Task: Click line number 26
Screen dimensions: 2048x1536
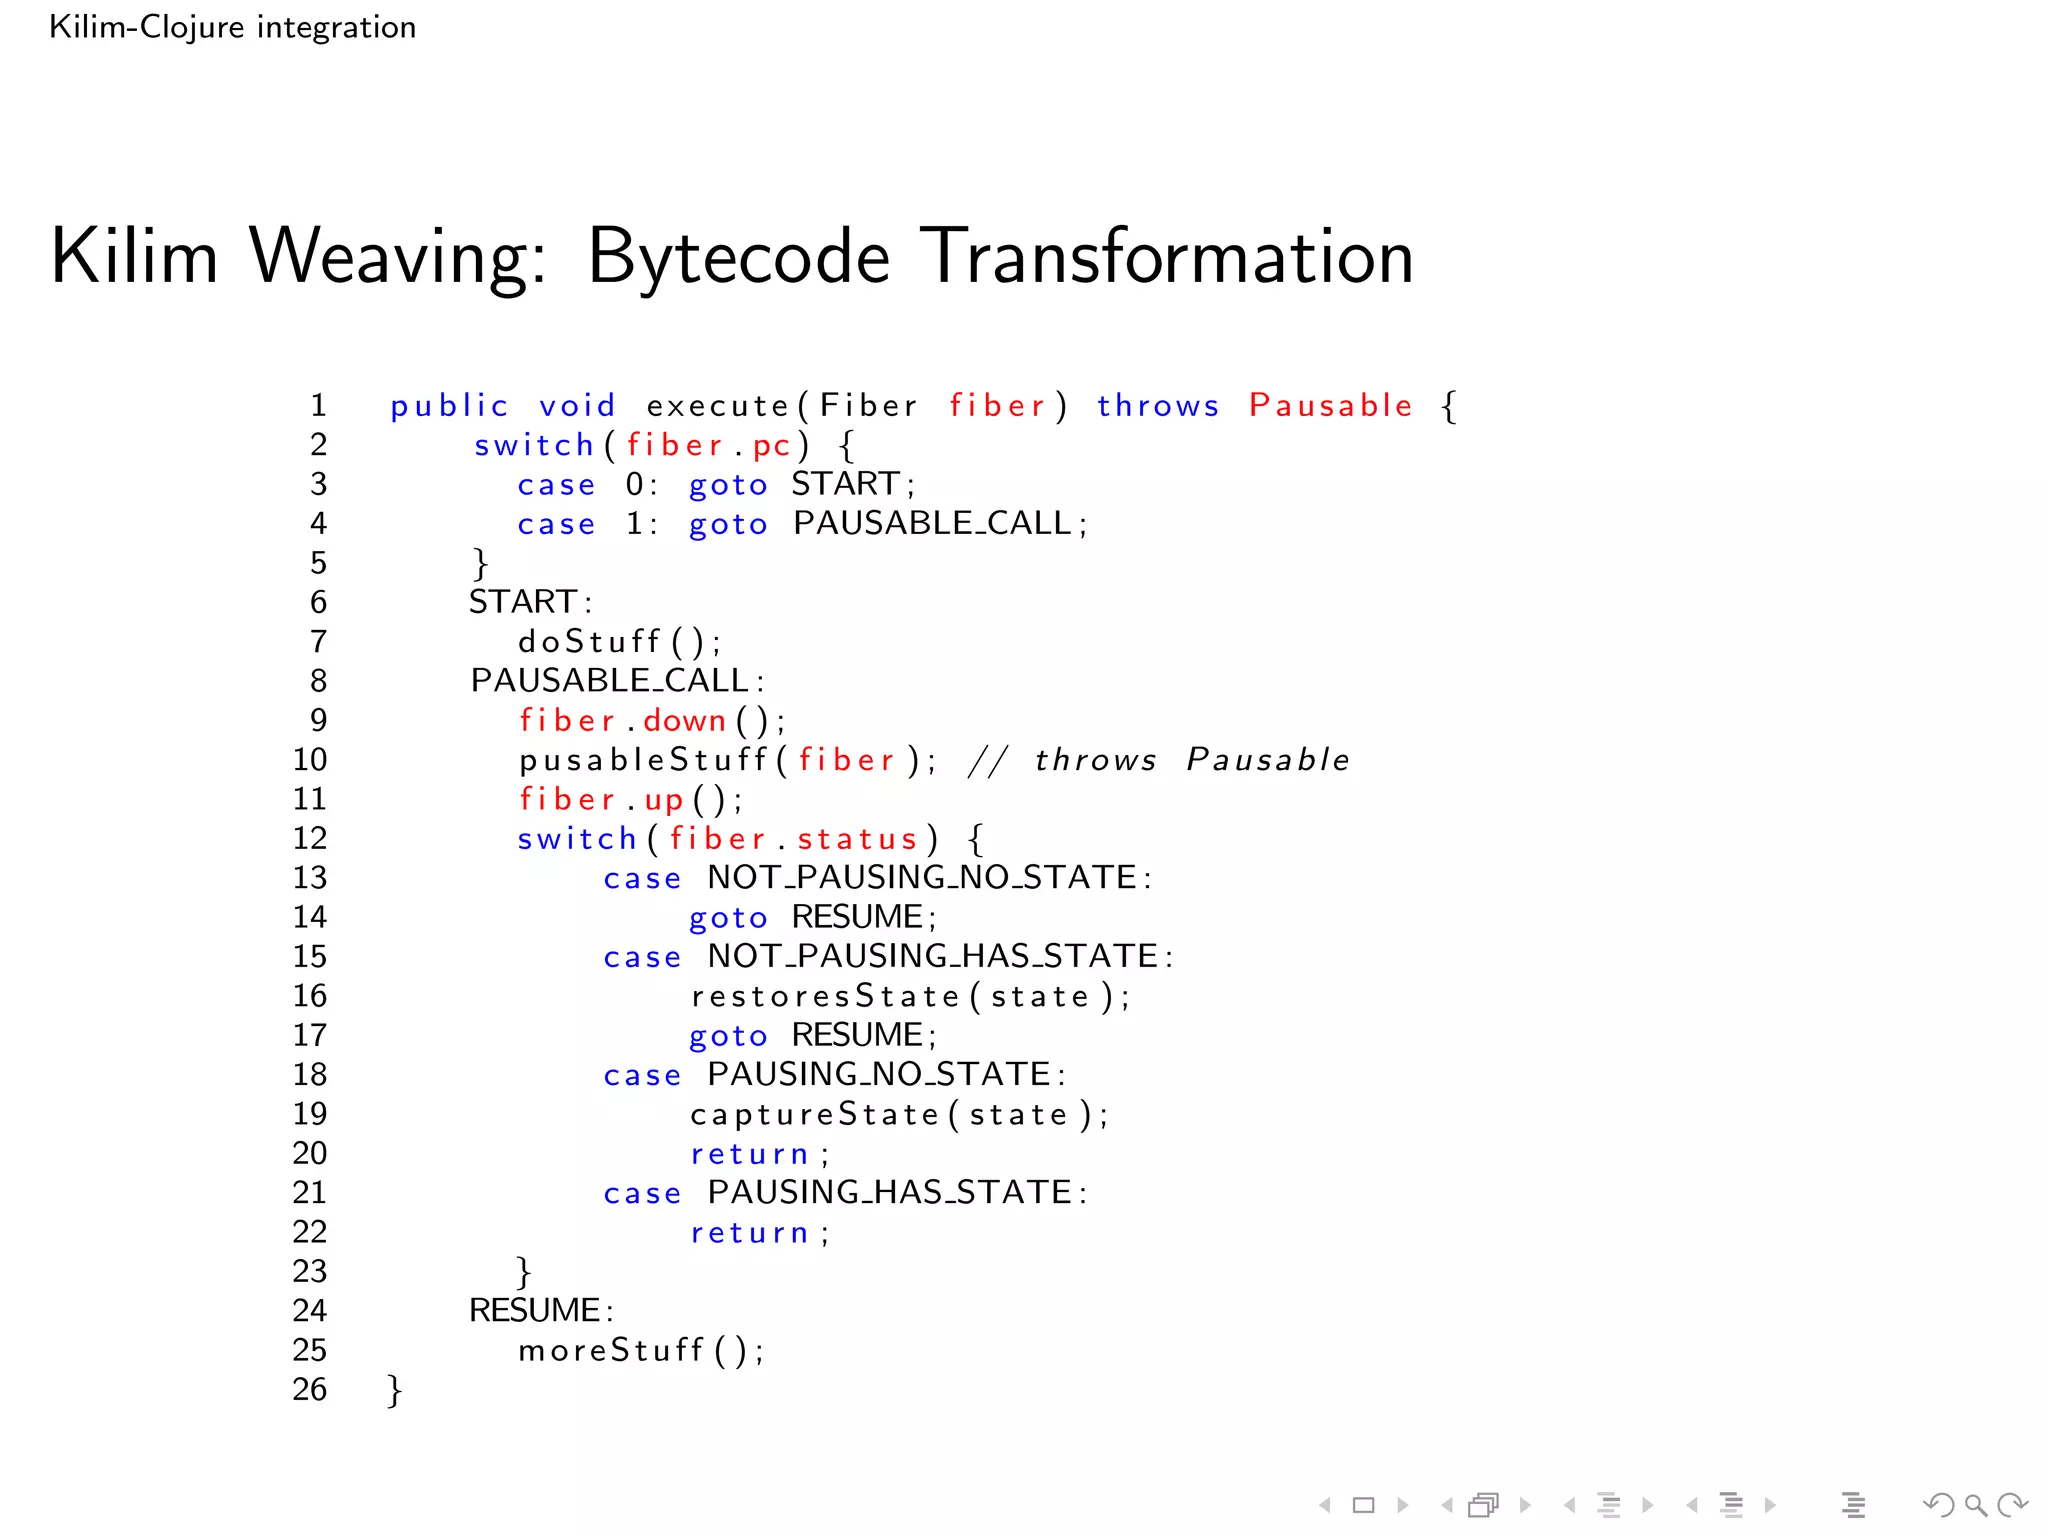Action: tap(310, 1390)
